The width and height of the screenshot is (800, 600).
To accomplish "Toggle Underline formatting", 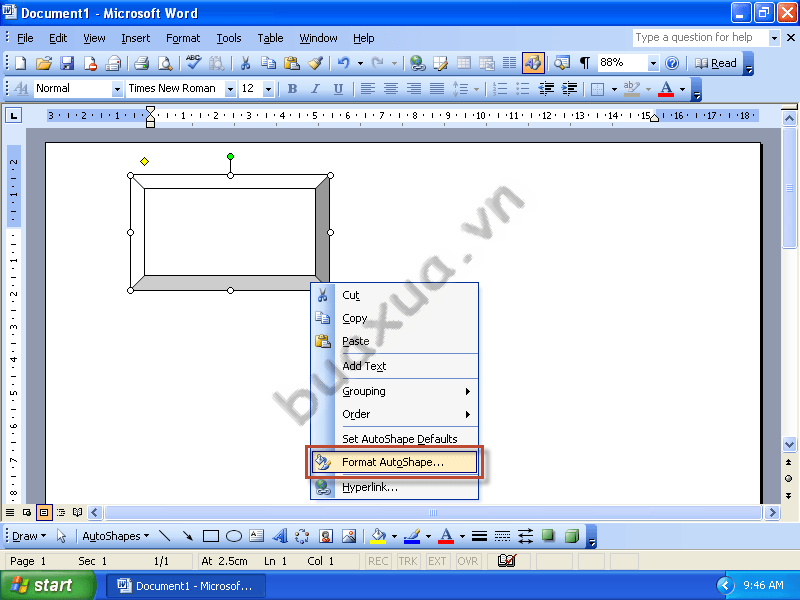I will coord(338,89).
